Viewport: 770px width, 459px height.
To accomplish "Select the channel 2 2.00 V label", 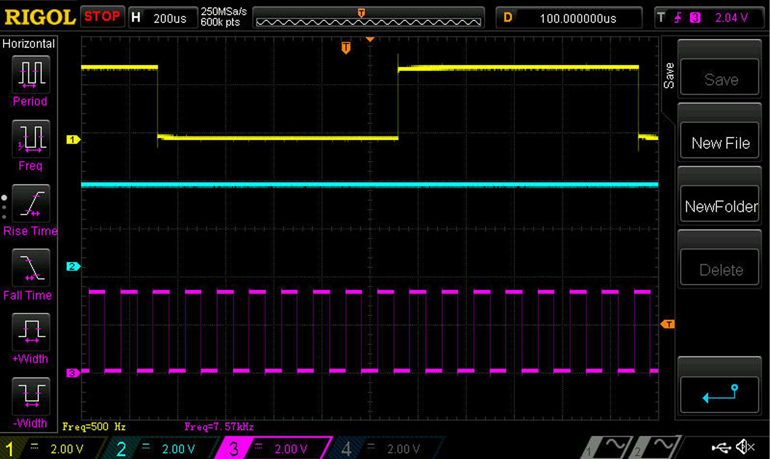I will 178,449.
